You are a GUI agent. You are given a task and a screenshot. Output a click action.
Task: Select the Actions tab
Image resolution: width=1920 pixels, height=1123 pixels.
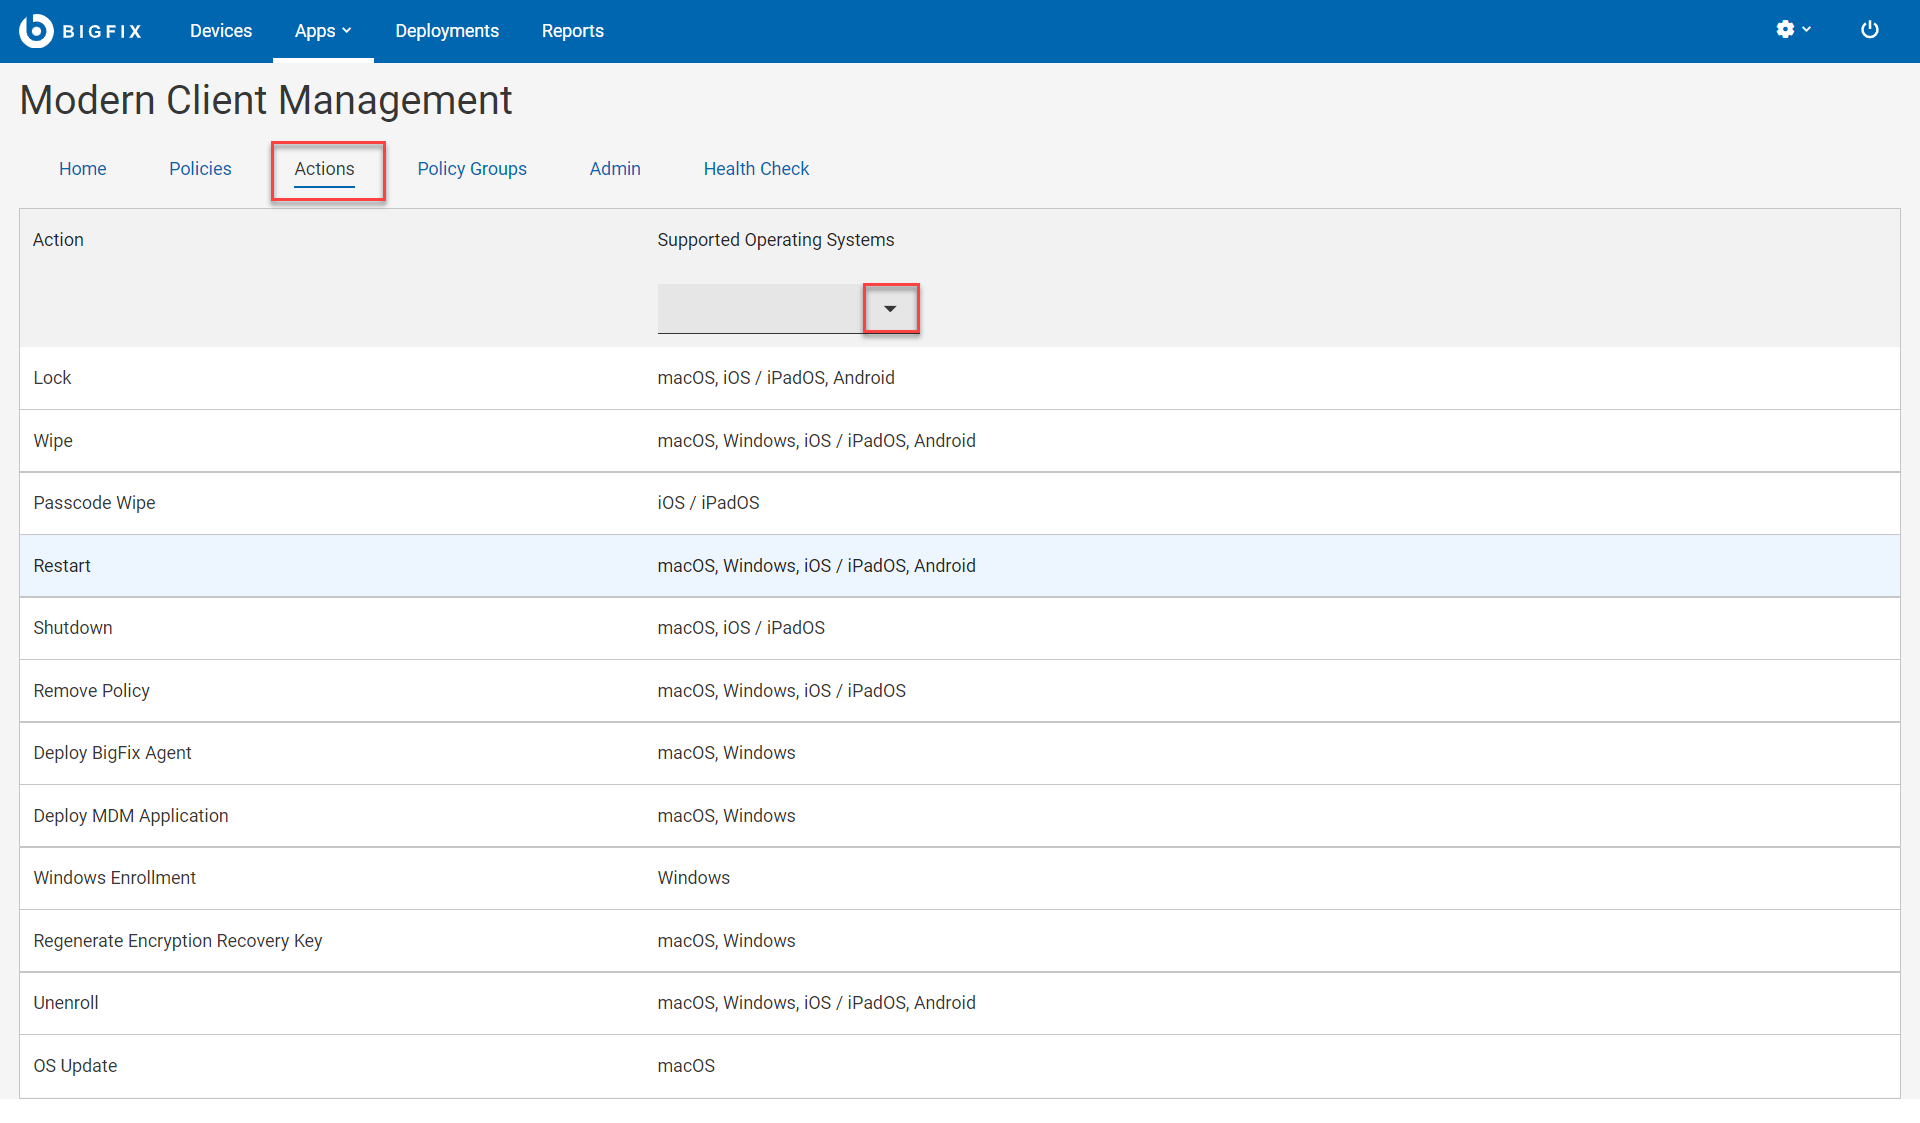[324, 169]
